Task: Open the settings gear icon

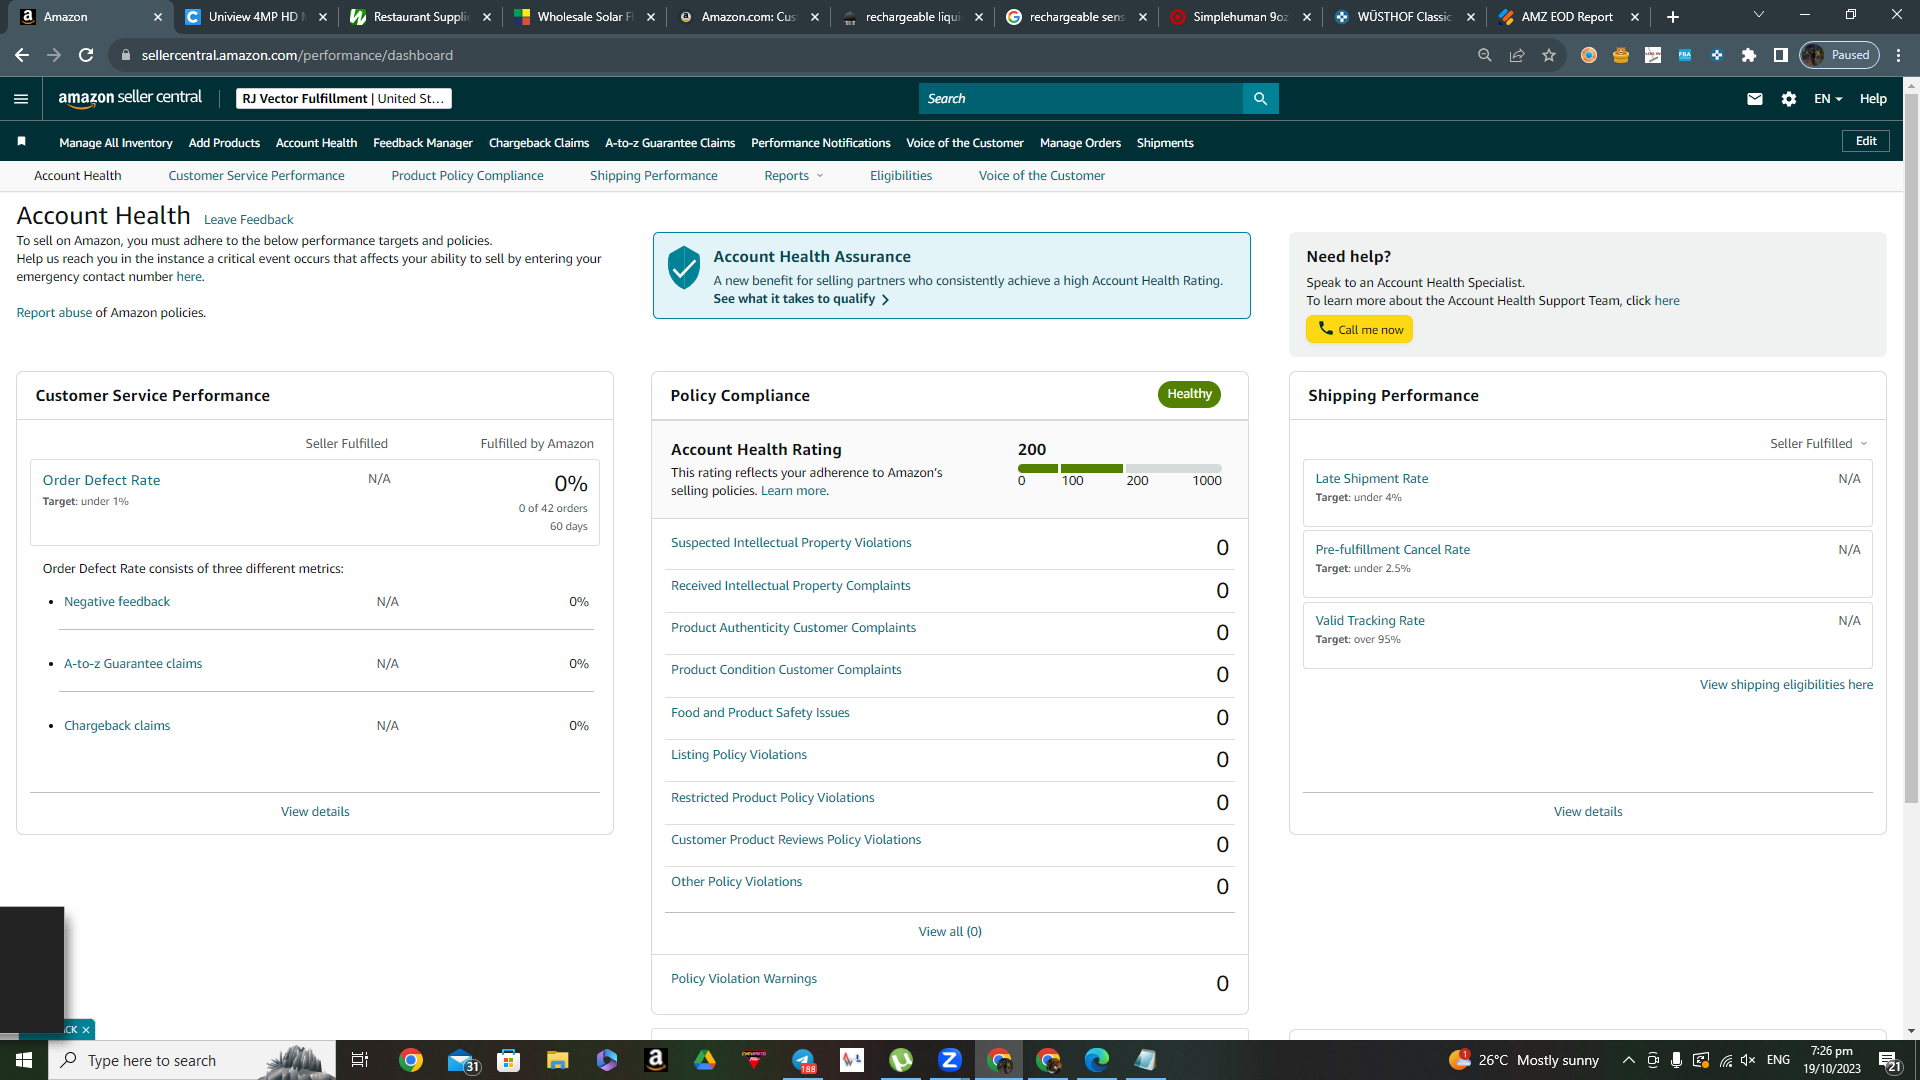Action: (x=1789, y=98)
